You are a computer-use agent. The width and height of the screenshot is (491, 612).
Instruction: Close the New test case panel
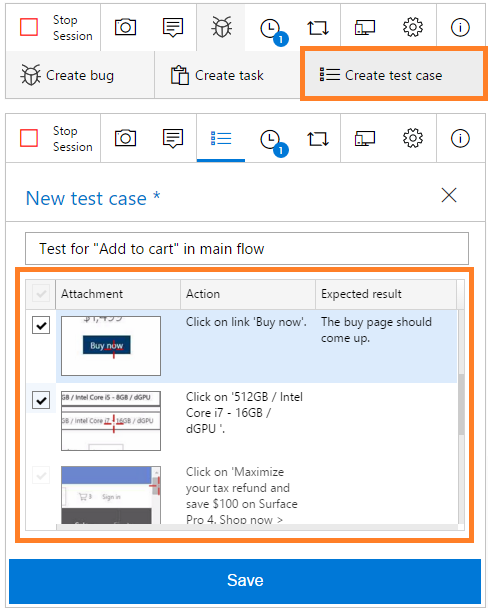(x=449, y=195)
